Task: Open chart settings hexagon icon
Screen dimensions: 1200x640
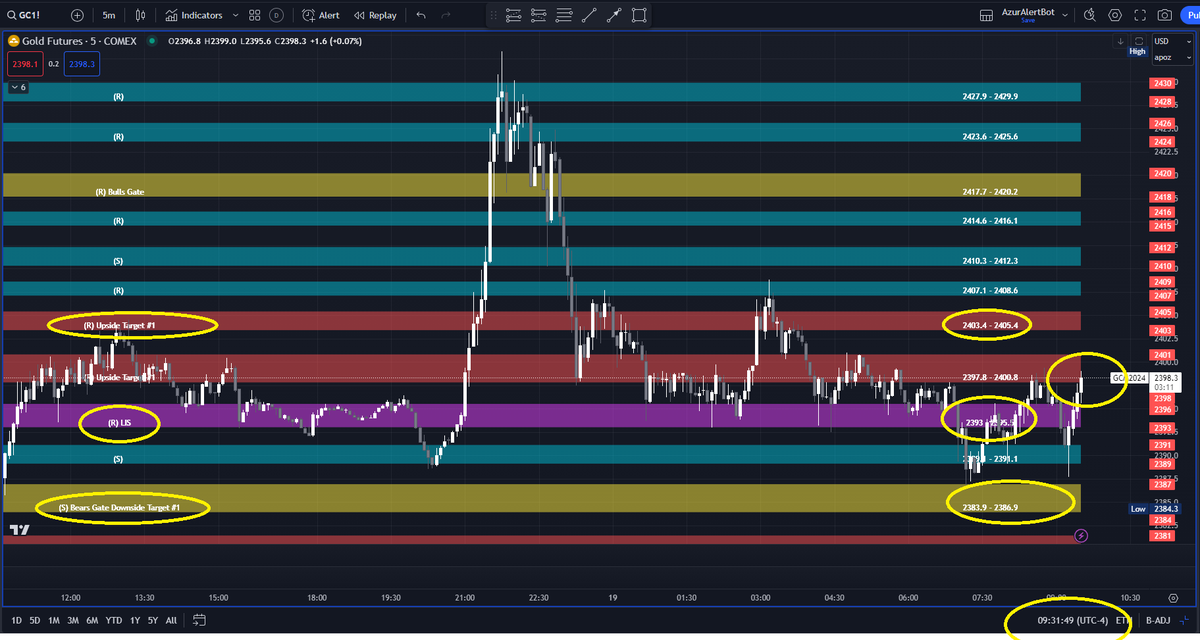Action: click(x=1115, y=15)
